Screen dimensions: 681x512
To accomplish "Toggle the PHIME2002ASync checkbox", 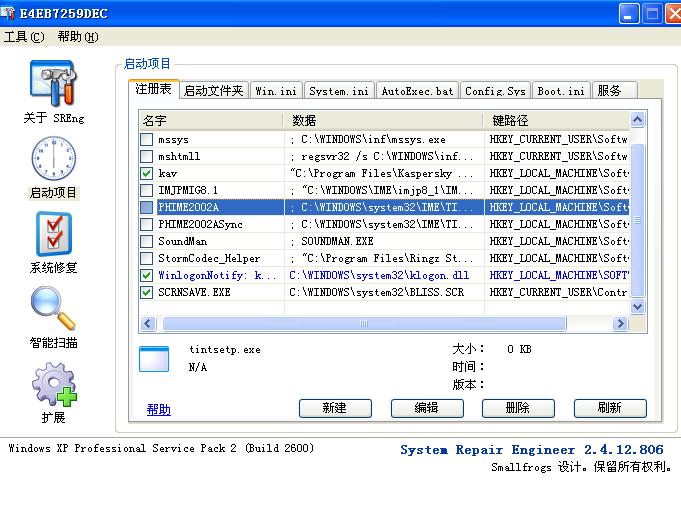I will 147,224.
